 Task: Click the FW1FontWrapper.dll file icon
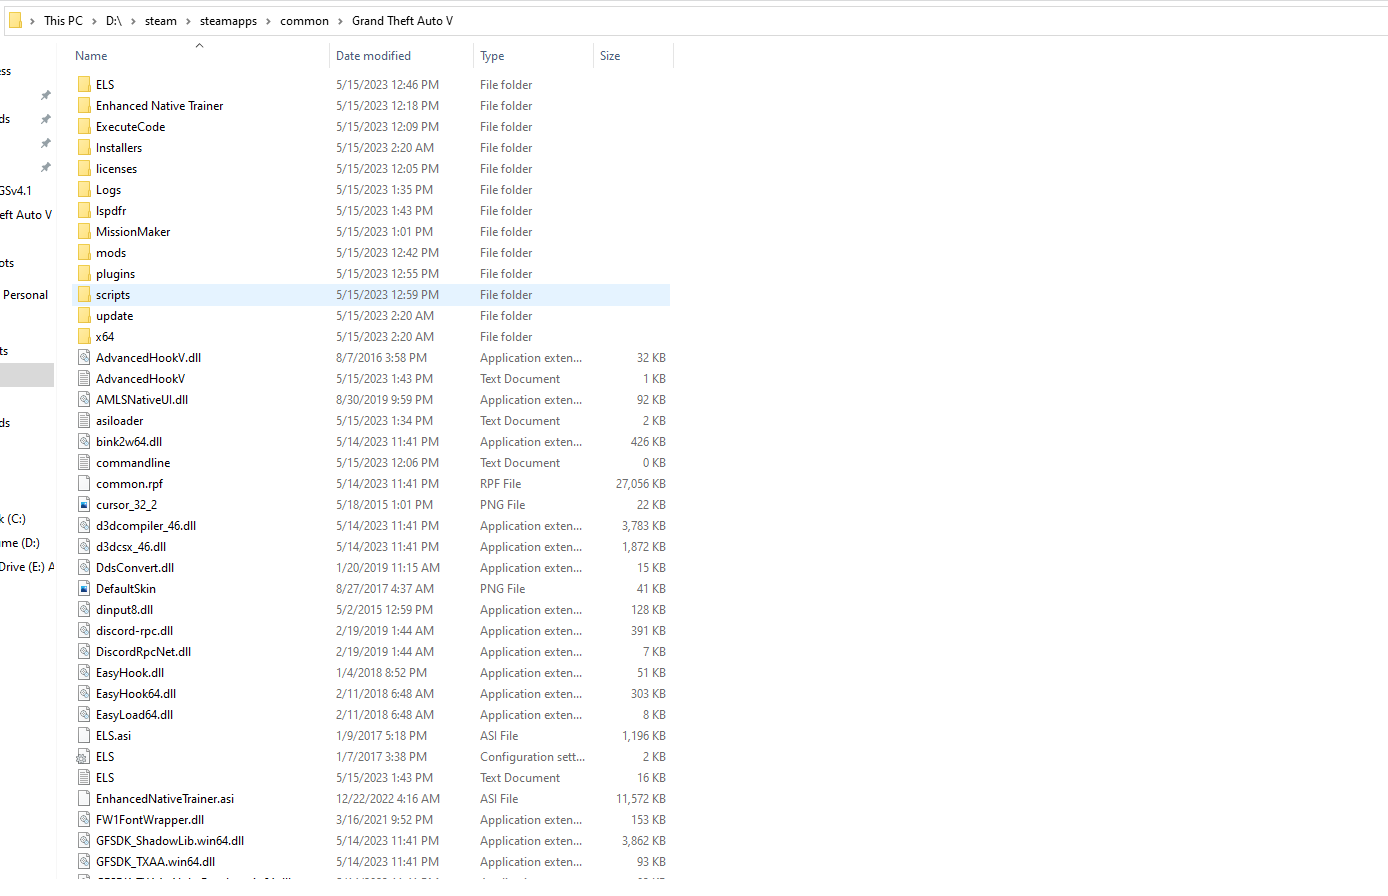tap(84, 820)
